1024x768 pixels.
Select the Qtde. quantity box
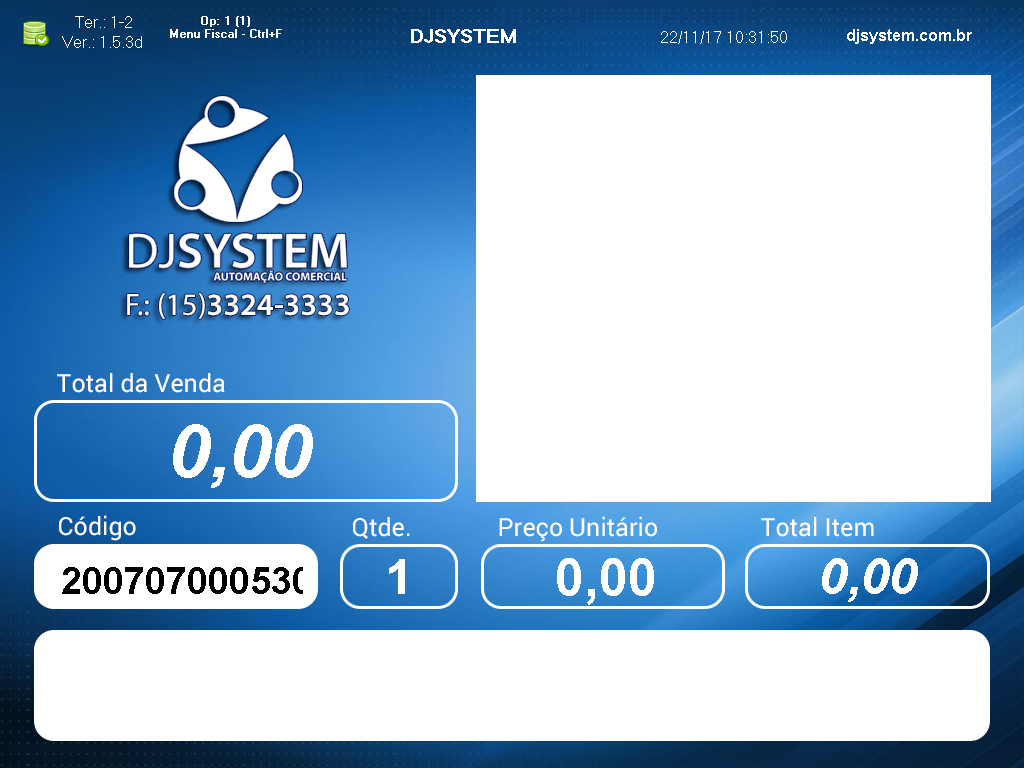(399, 577)
